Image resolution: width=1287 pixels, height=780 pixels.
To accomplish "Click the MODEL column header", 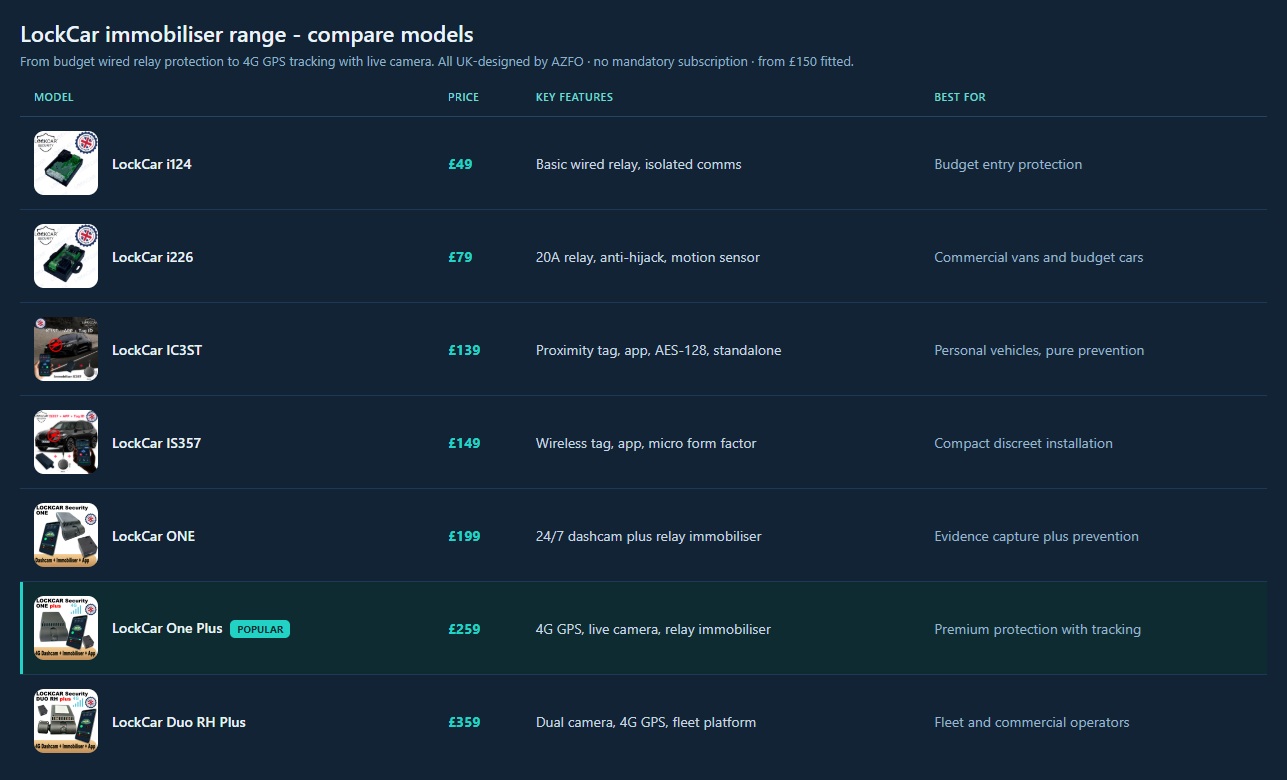I will tap(54, 97).
